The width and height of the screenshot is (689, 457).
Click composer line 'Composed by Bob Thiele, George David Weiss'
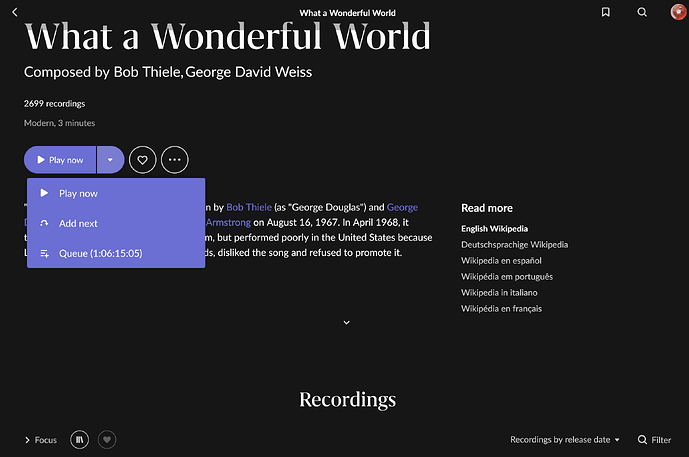click(168, 72)
